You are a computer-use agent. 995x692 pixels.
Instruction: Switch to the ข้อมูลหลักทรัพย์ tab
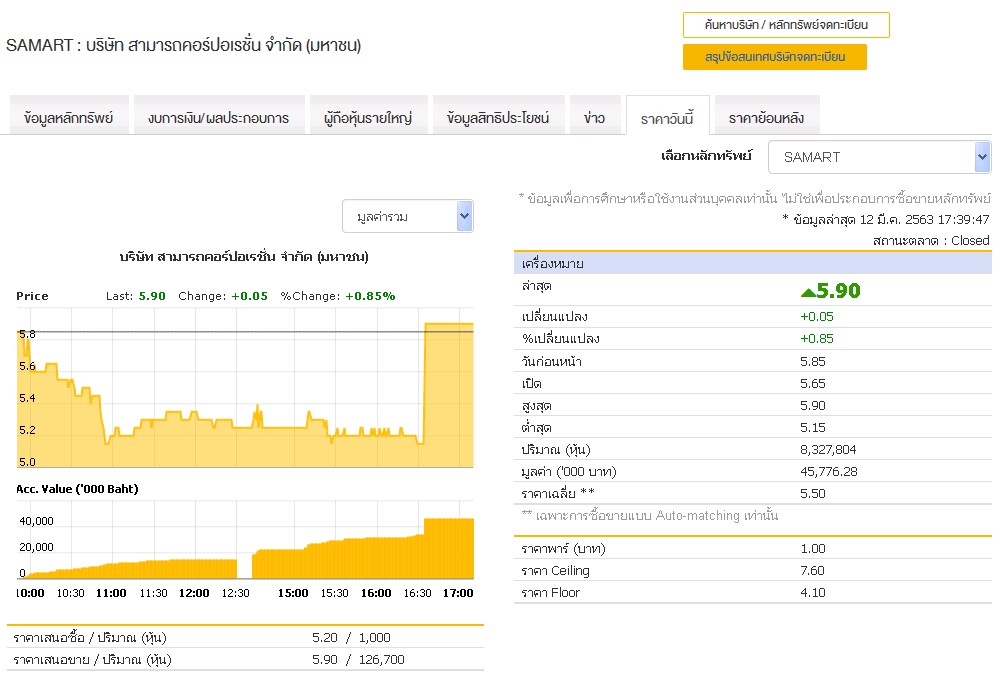[x=69, y=117]
